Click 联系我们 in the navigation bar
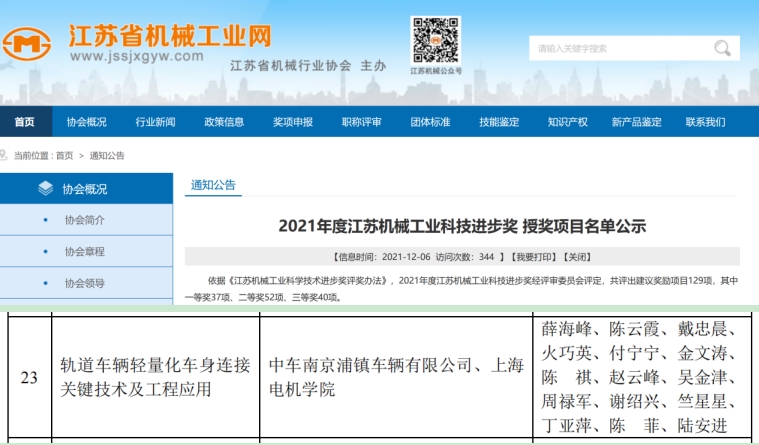This screenshot has width=759, height=445. click(x=705, y=122)
